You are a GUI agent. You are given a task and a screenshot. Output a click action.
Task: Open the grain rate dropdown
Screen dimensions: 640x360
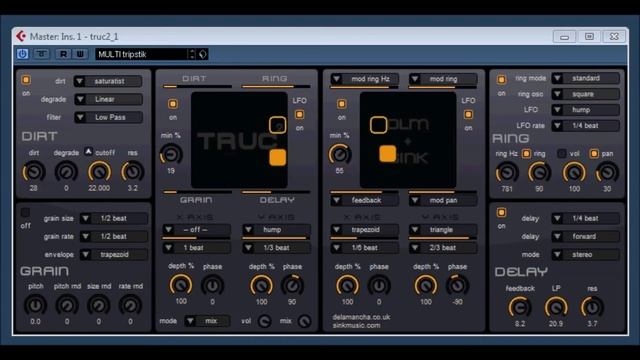(113, 236)
